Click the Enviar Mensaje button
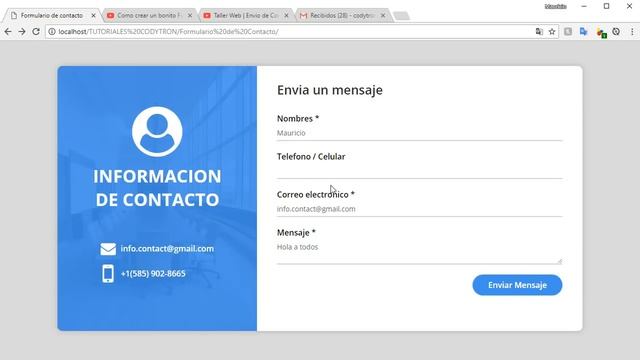 517,285
